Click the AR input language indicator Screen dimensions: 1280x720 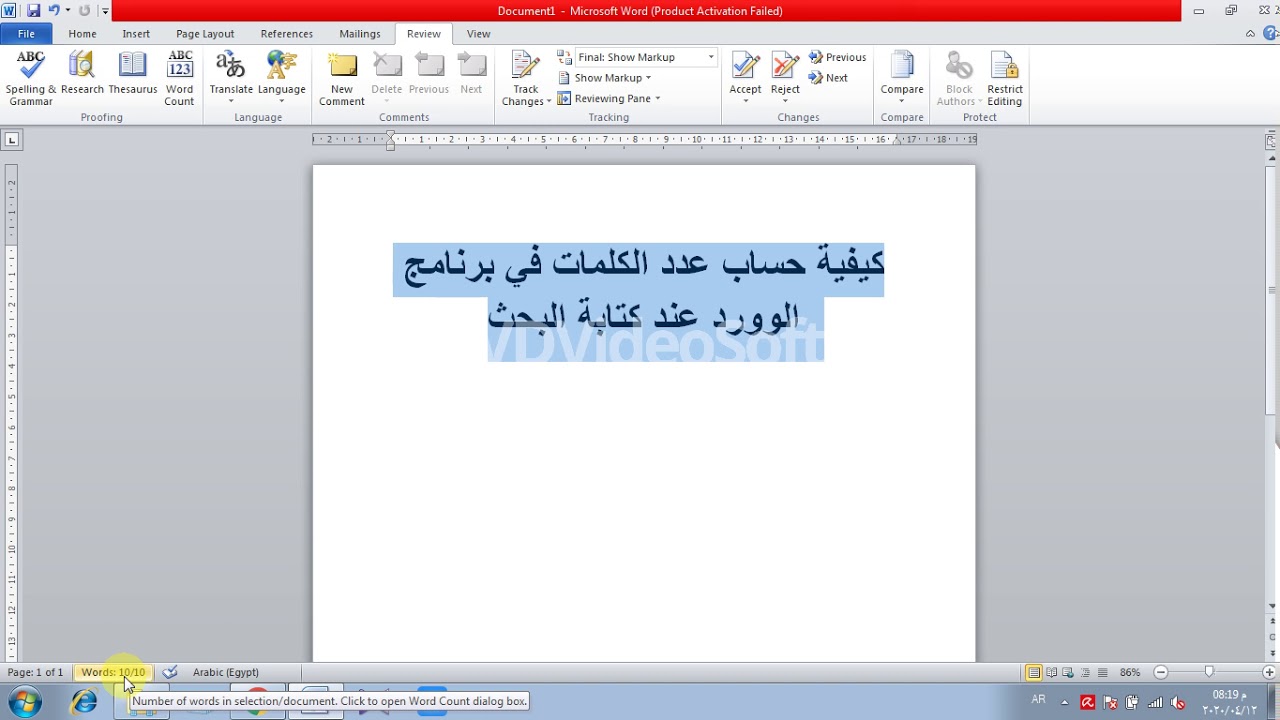click(x=1038, y=700)
